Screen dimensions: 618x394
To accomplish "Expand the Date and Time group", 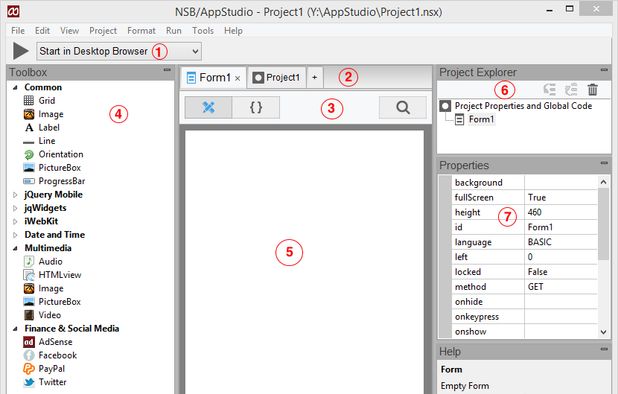I will [15, 235].
